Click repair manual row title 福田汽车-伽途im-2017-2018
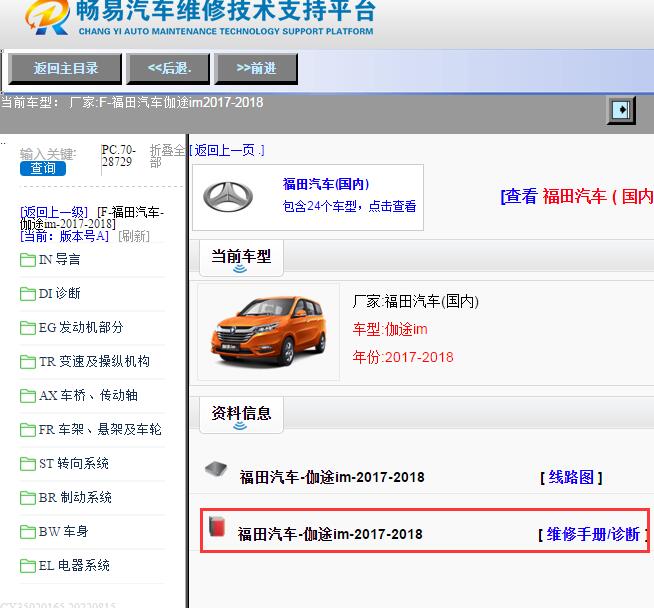This screenshot has height=608, width=654. (330, 534)
